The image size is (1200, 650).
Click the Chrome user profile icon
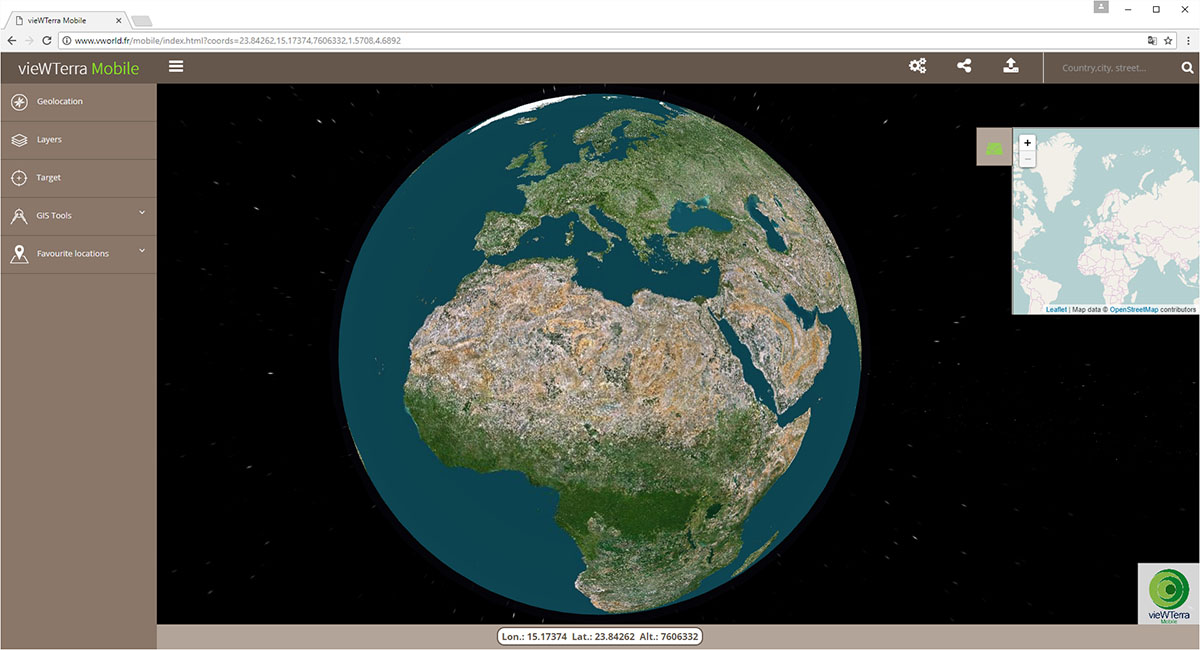pos(1101,8)
